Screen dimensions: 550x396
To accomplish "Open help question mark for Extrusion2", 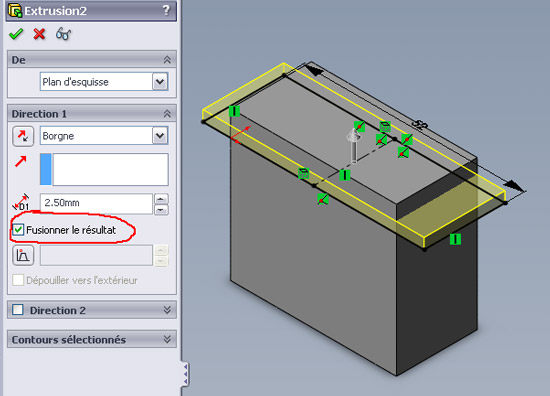I will click(x=166, y=10).
